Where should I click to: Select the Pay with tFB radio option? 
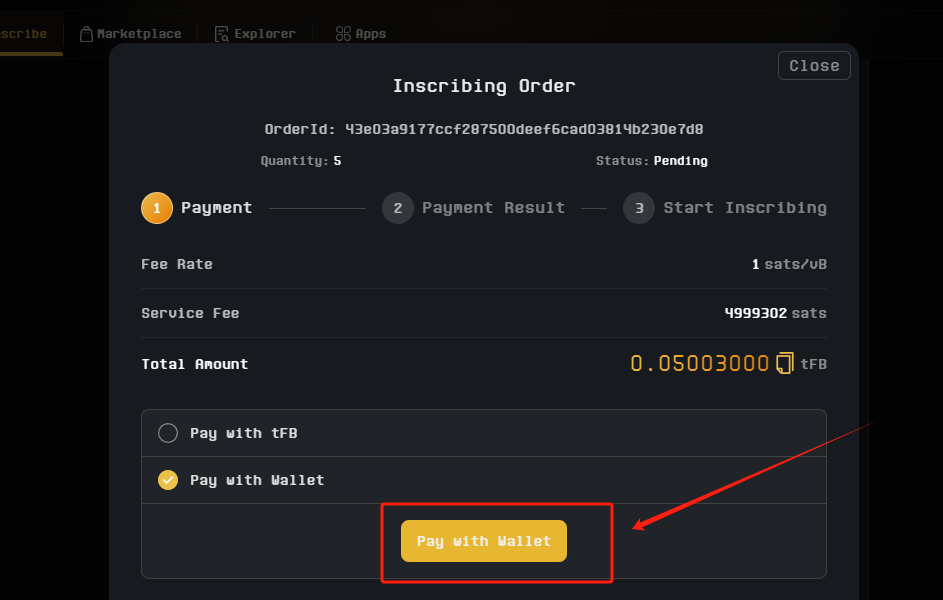(168, 433)
